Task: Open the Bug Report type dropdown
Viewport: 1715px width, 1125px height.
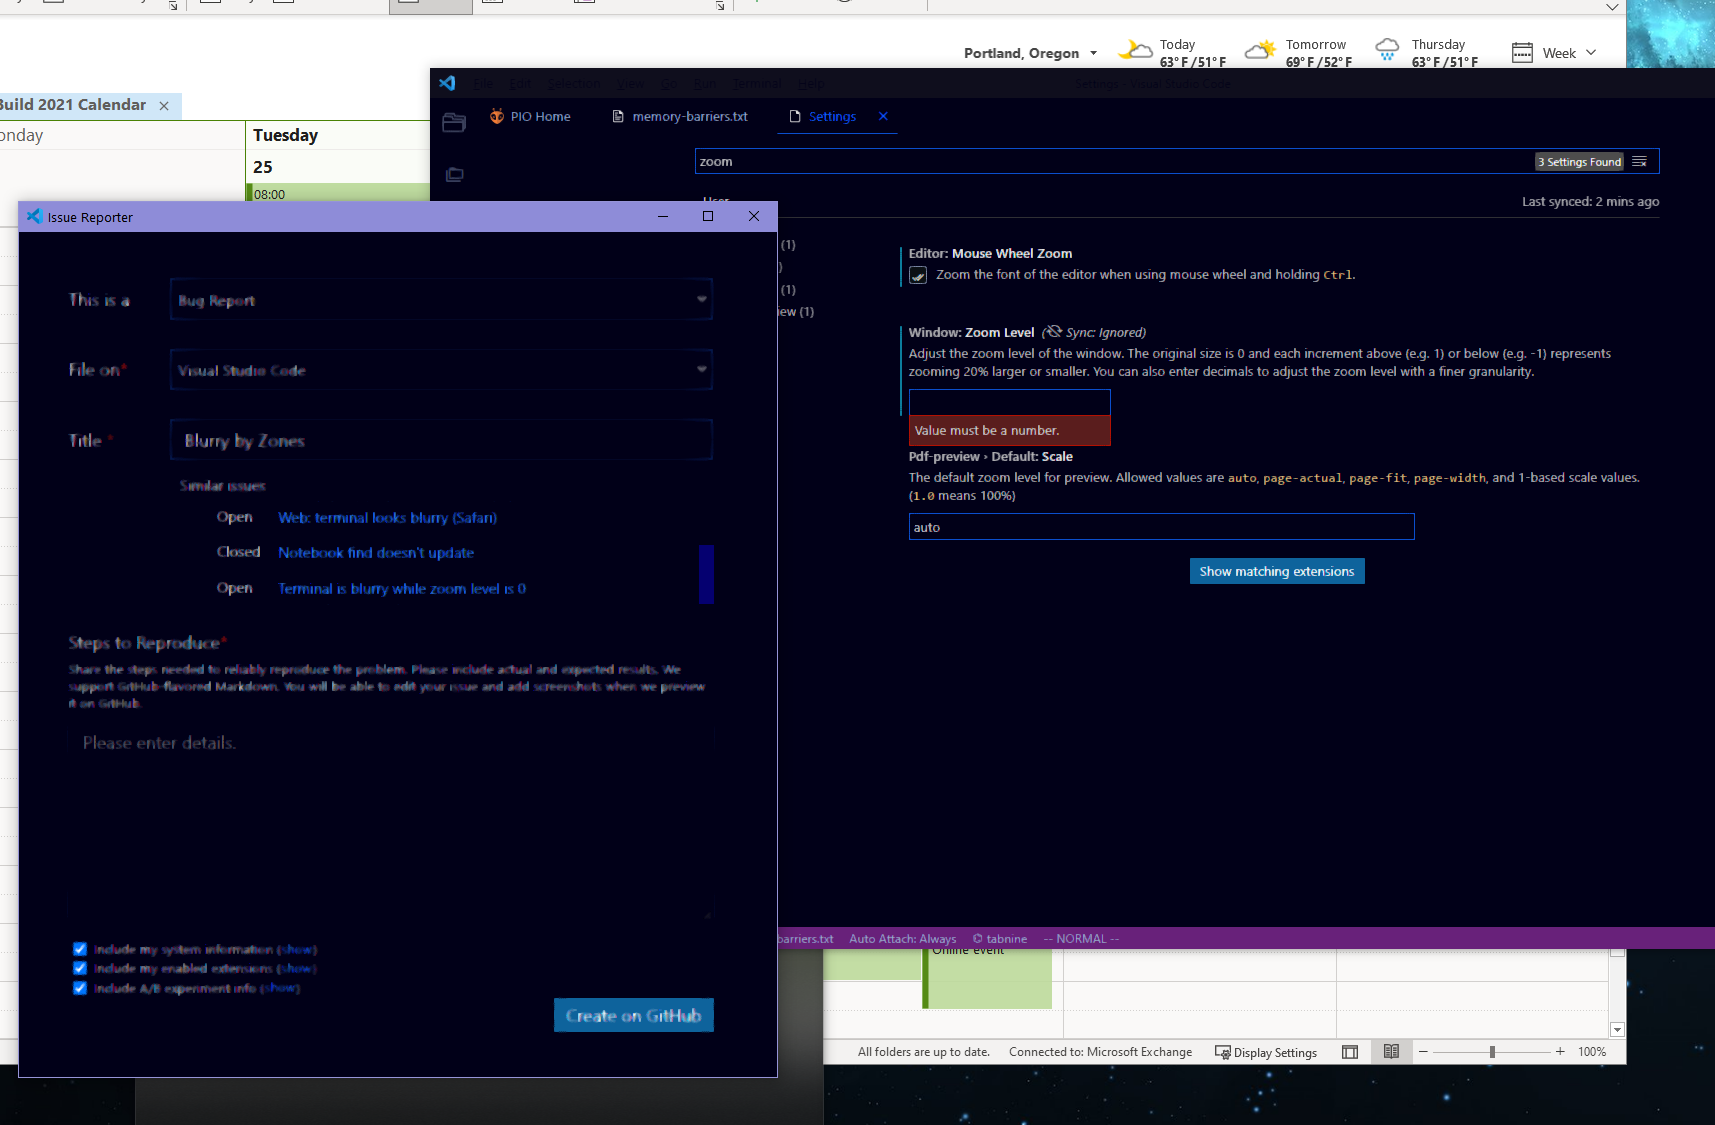Action: pos(440,299)
